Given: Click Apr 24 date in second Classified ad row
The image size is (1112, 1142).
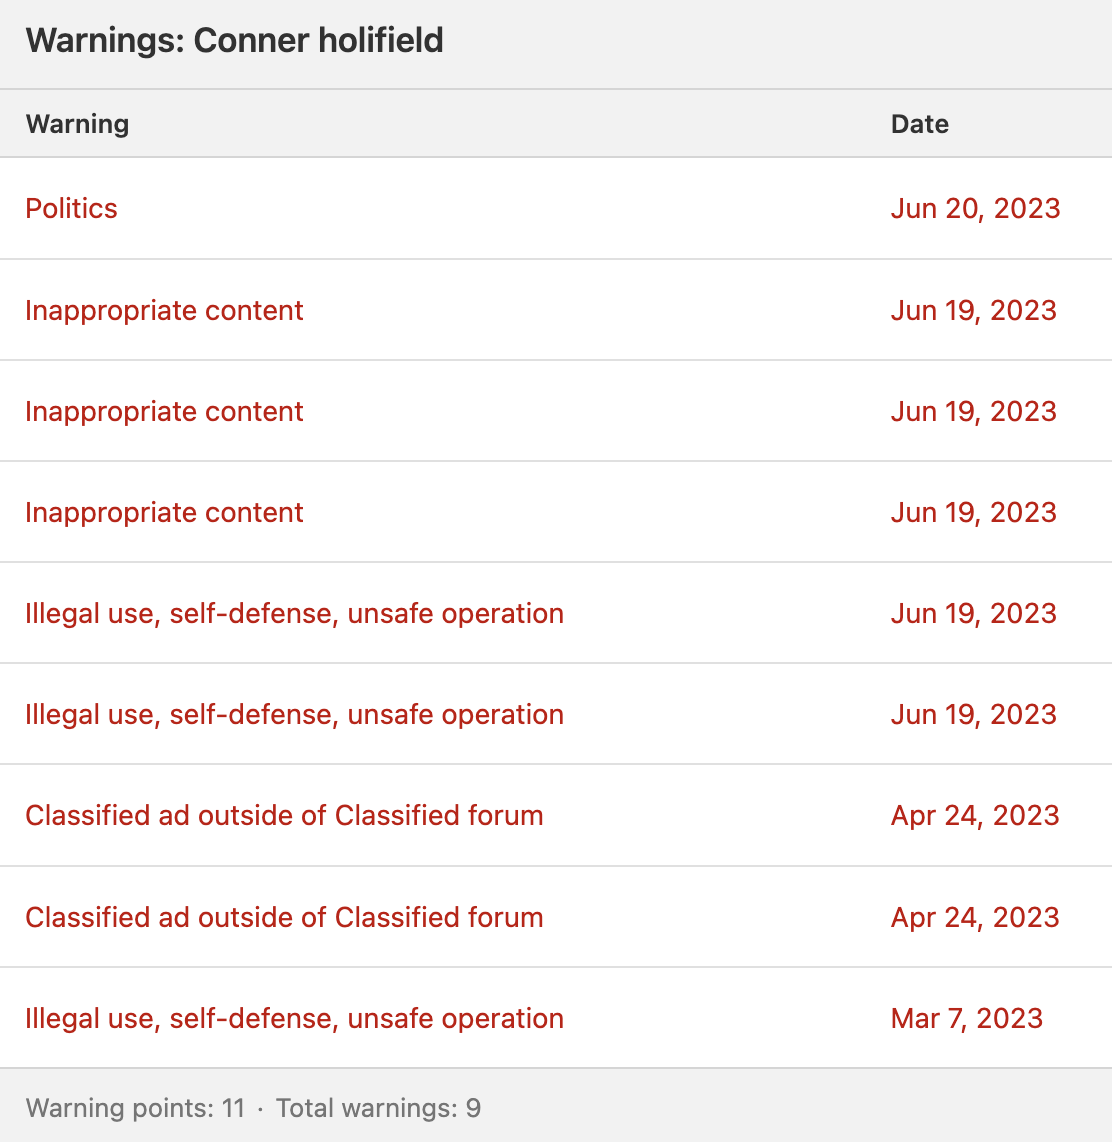Looking at the screenshot, I should click(x=974, y=917).
